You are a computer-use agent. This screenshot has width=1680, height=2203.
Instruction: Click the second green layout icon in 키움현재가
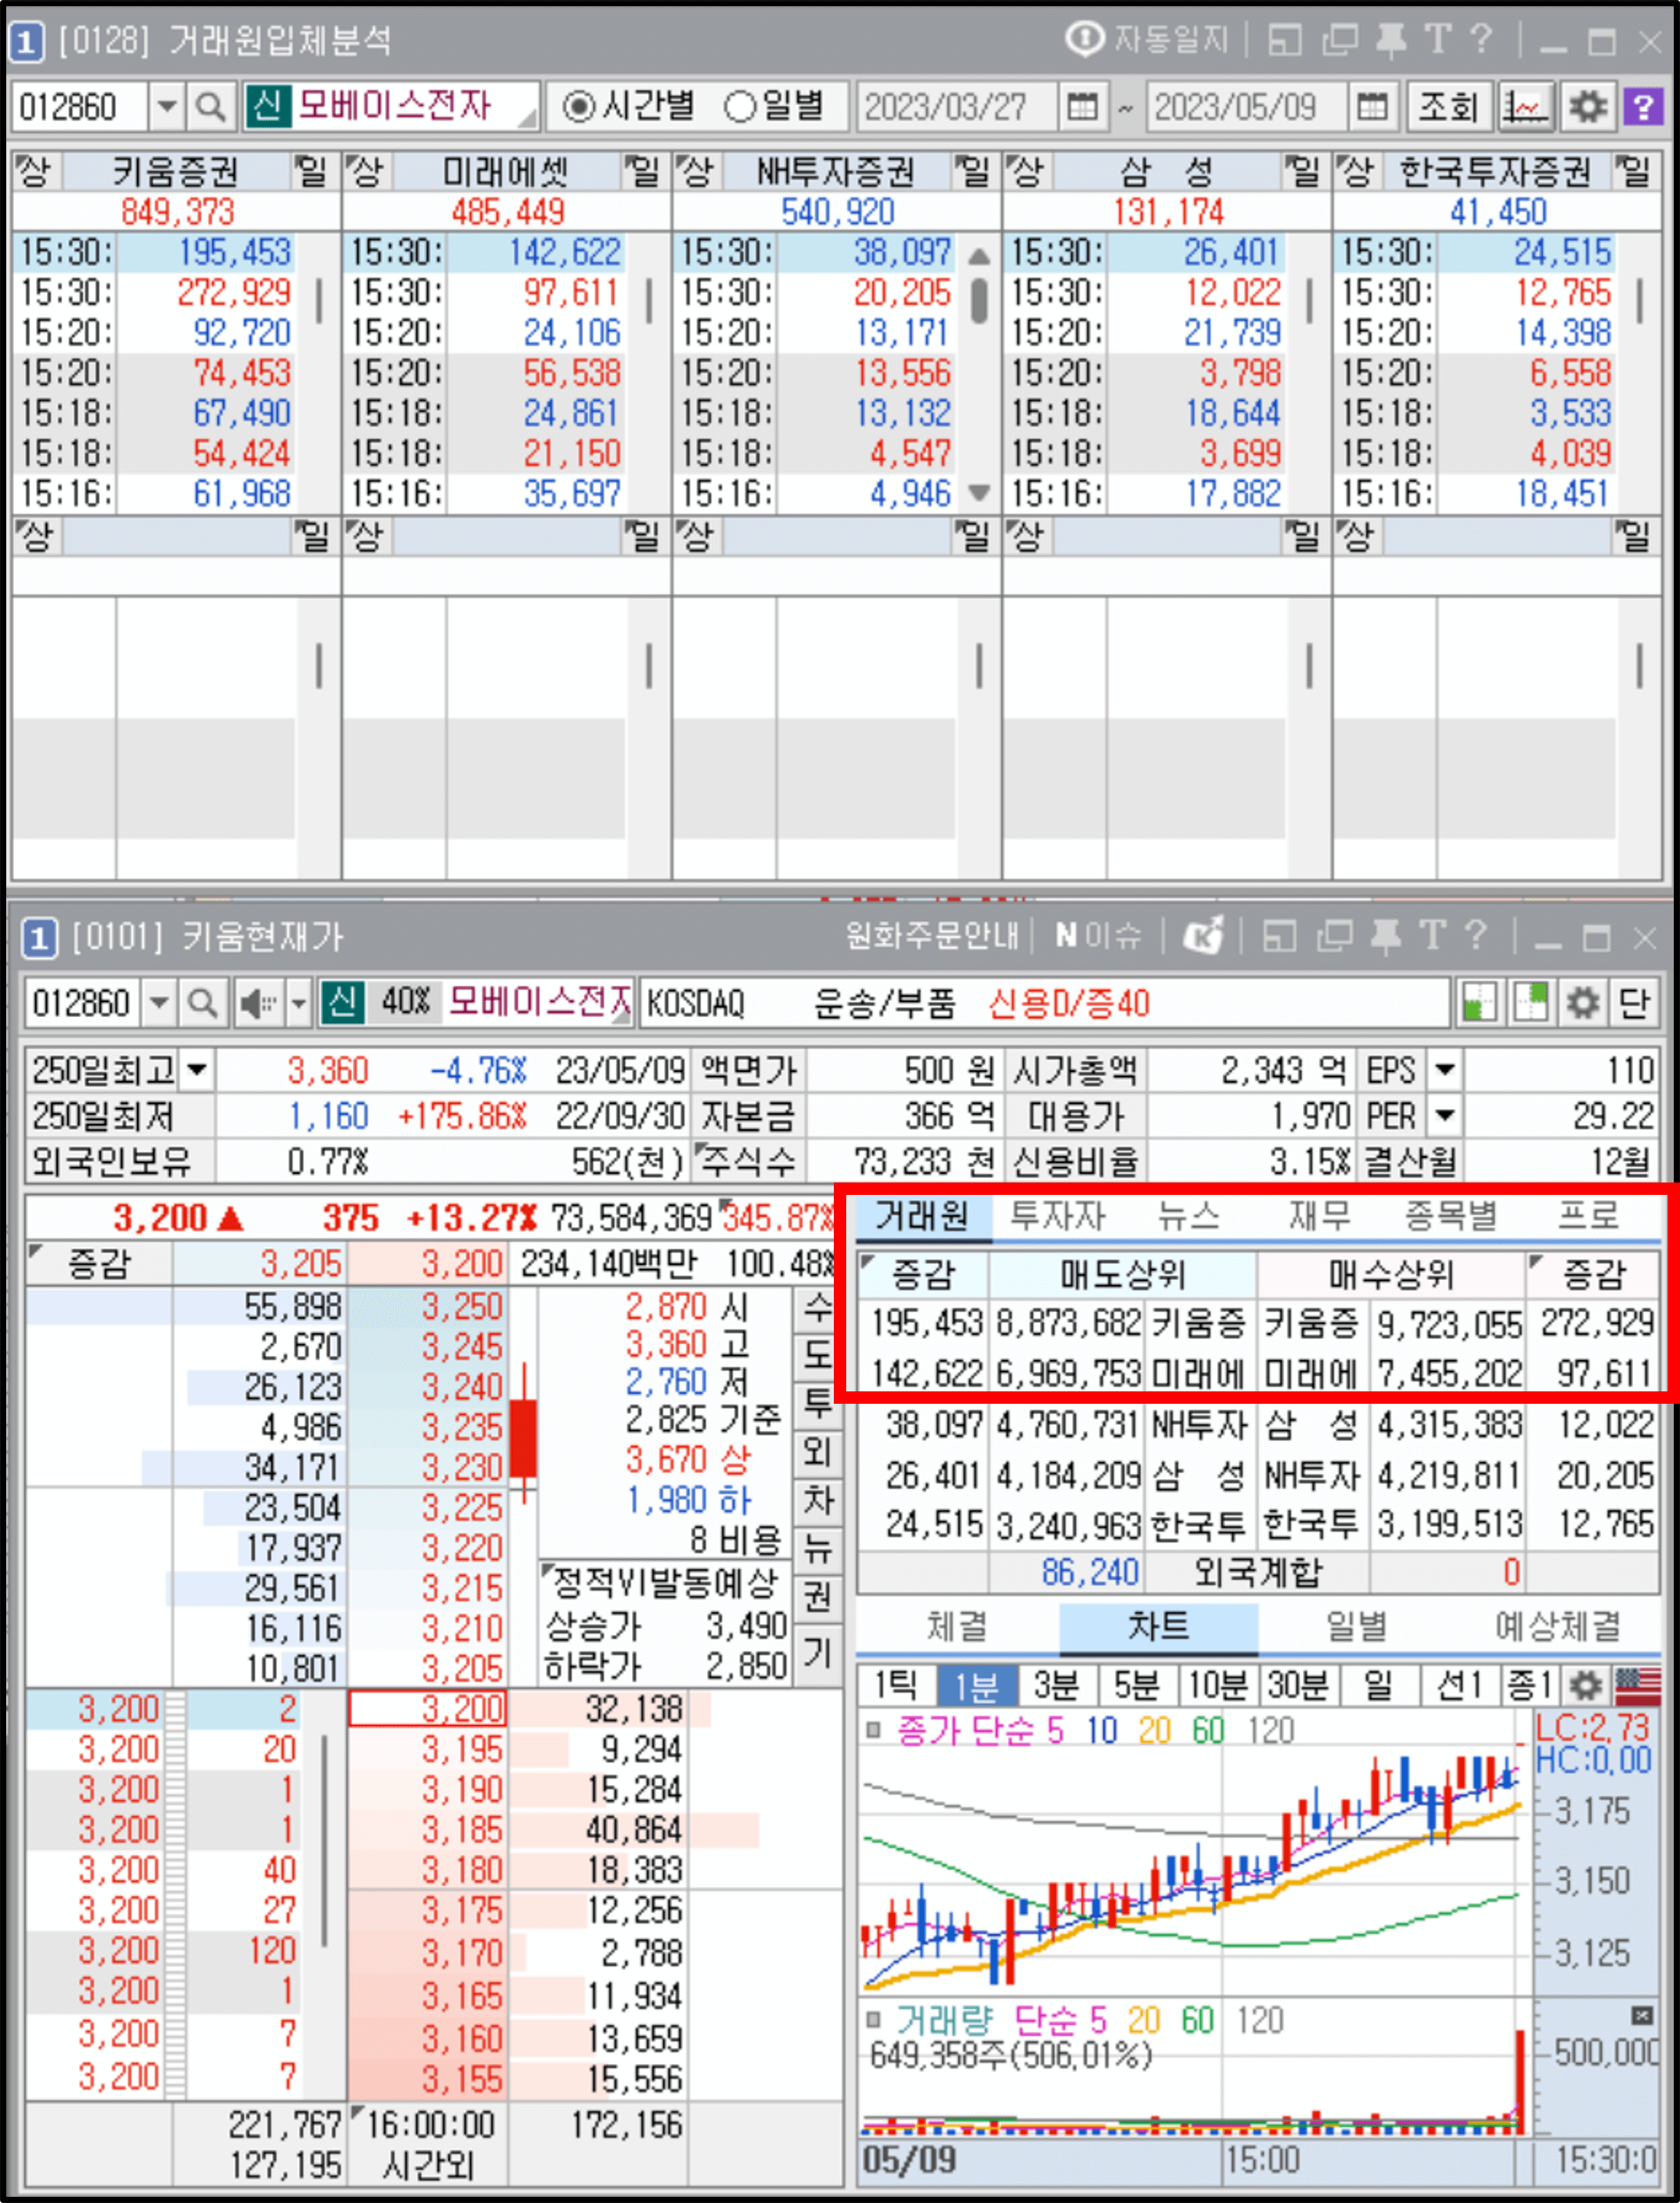point(1530,1003)
